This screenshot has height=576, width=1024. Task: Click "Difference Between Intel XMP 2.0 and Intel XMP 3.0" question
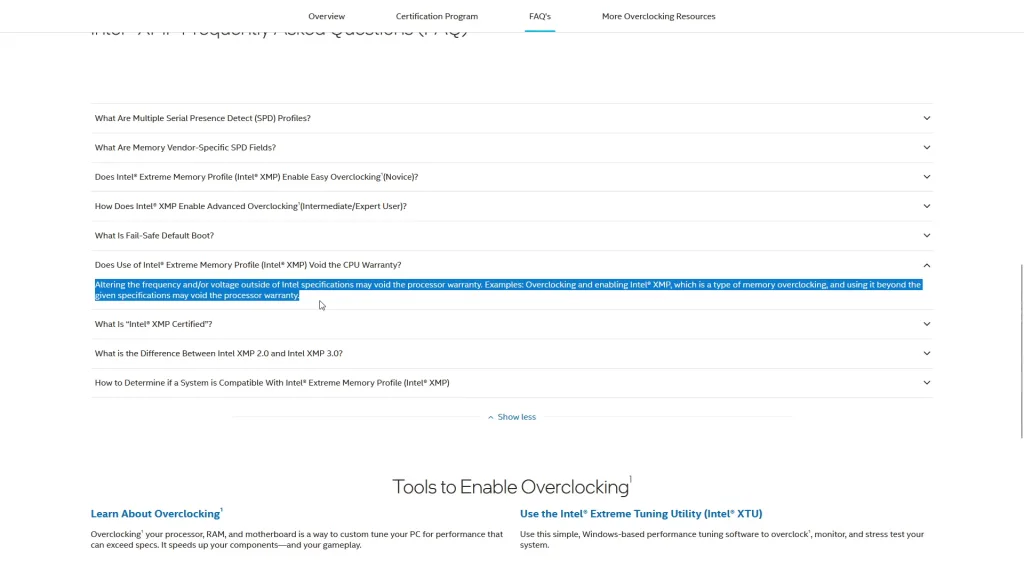point(219,353)
